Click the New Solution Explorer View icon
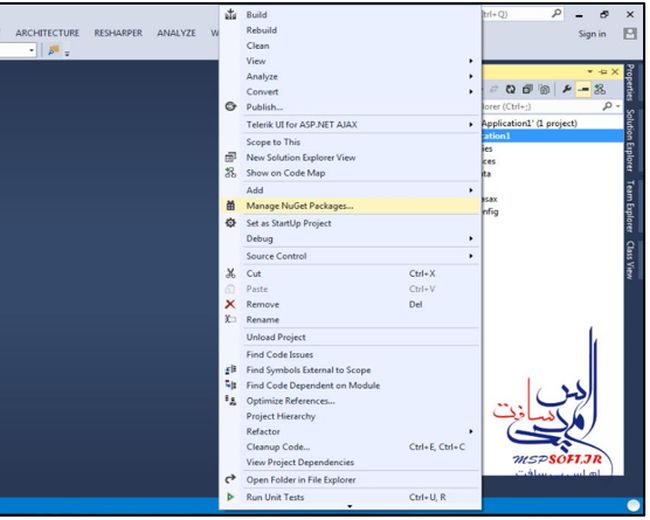Viewport: 650px width, 520px height. coord(230,157)
